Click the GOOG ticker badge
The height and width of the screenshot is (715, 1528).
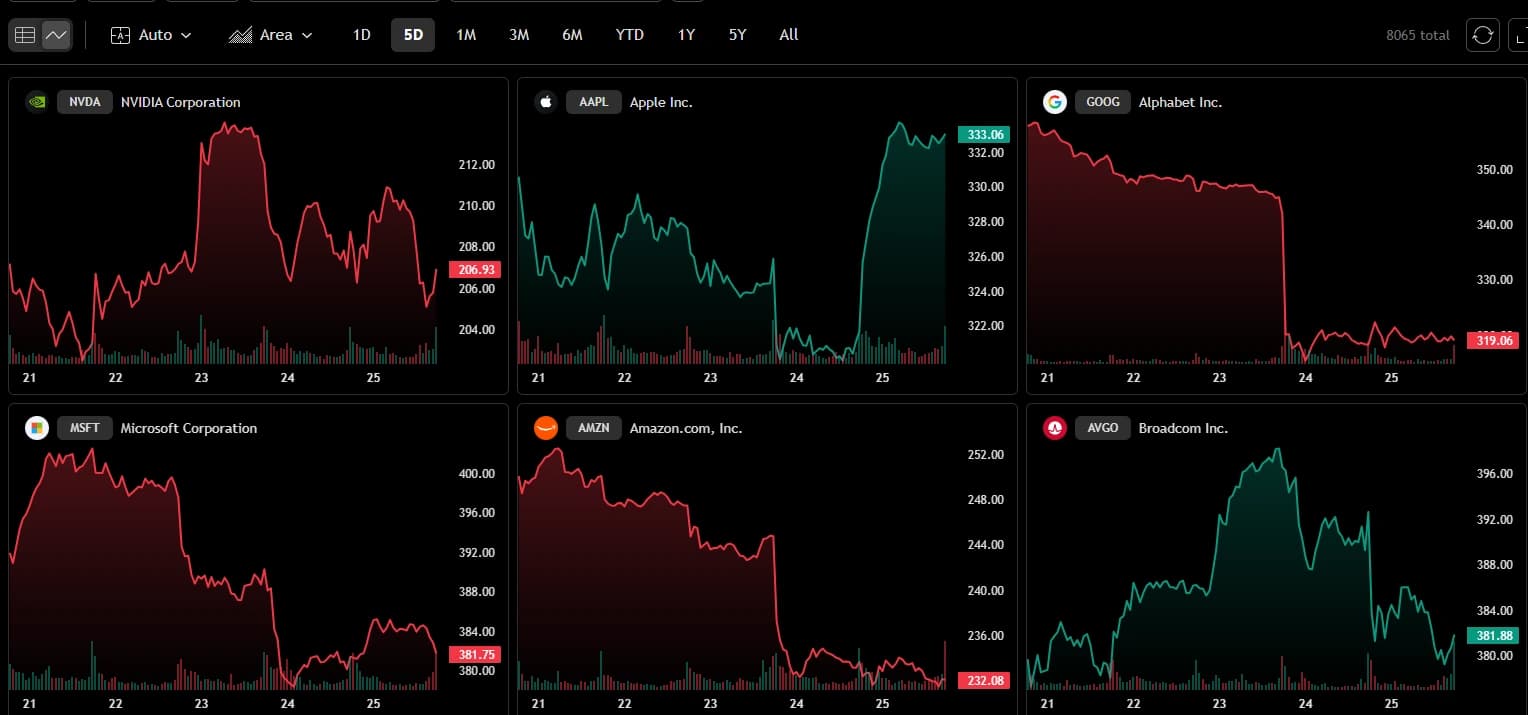pyautogui.click(x=1103, y=102)
